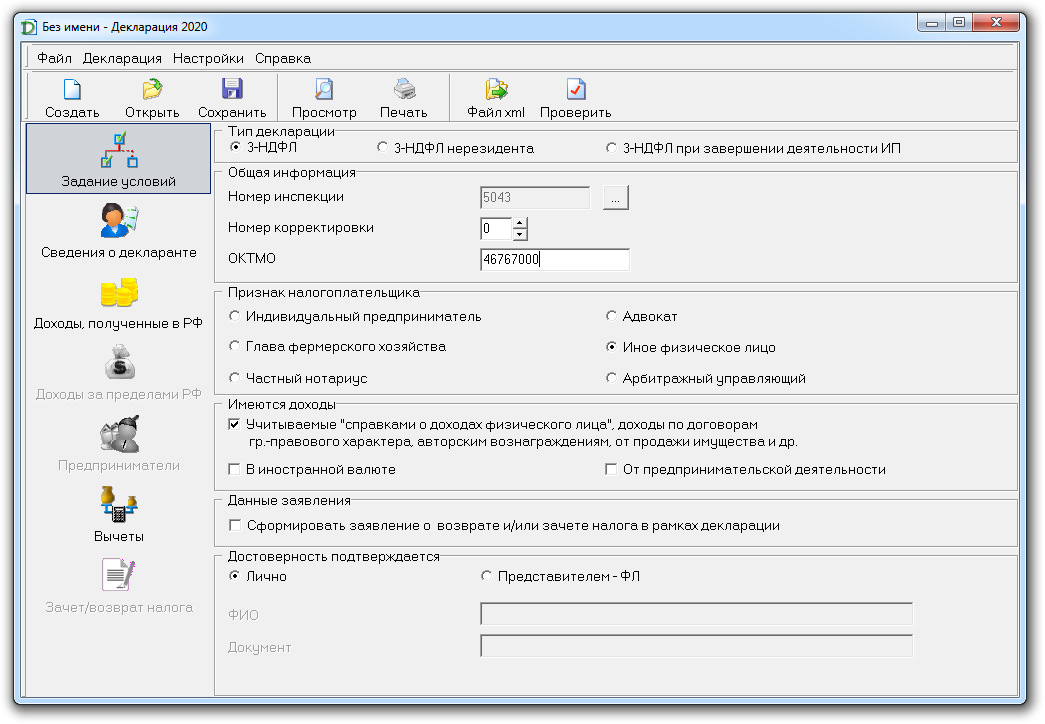
Task: Open the Справка menu
Action: [283, 58]
